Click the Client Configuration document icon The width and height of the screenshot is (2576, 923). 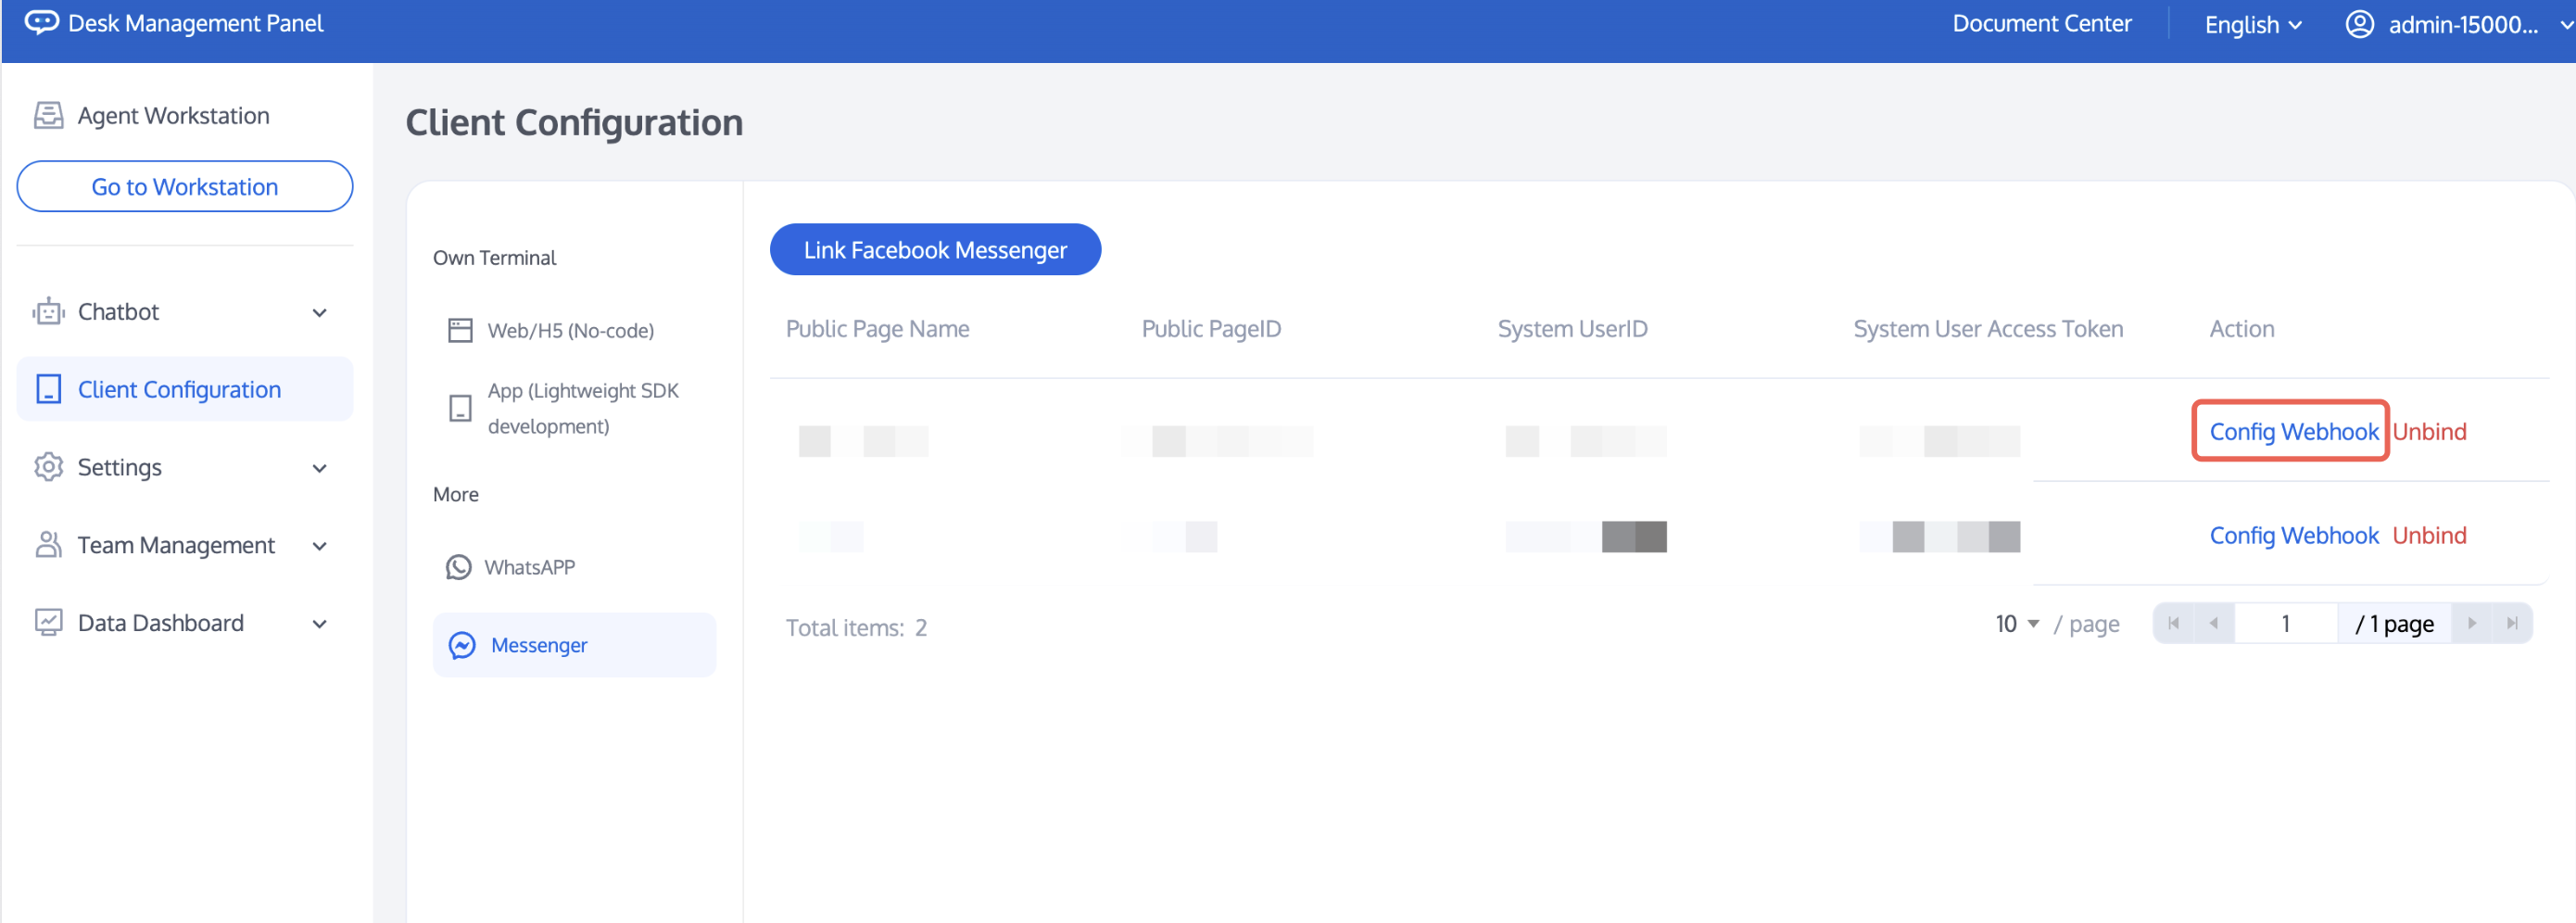pyautogui.click(x=48, y=389)
